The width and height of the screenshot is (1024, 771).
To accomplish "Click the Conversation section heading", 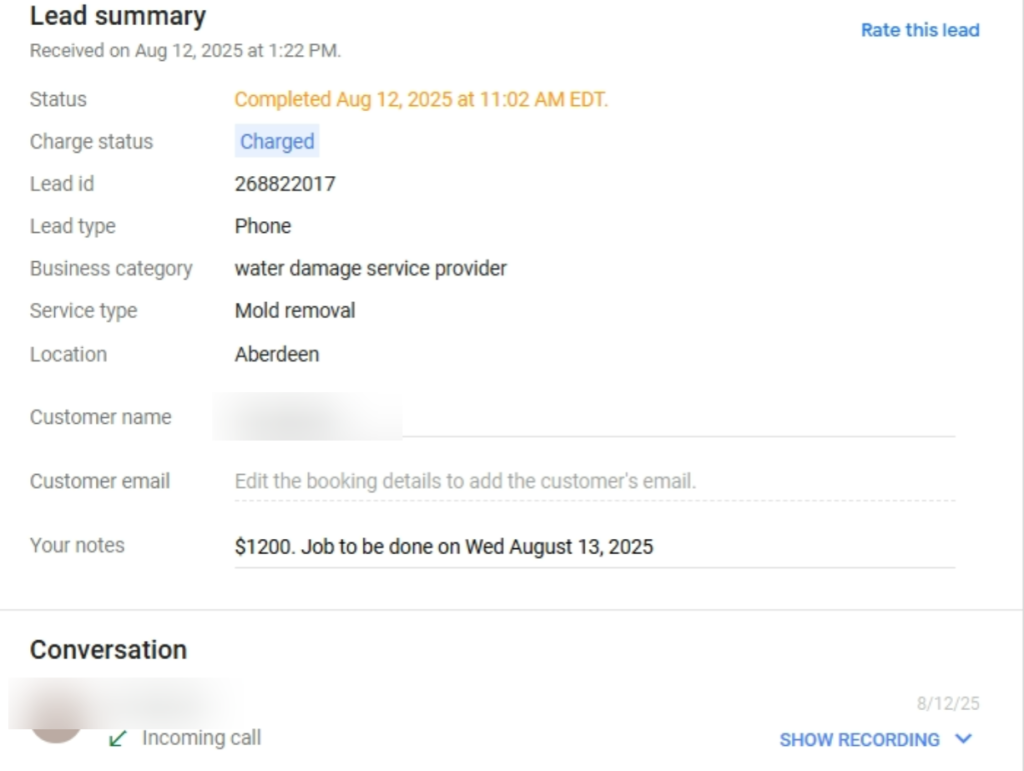I will point(108,650).
